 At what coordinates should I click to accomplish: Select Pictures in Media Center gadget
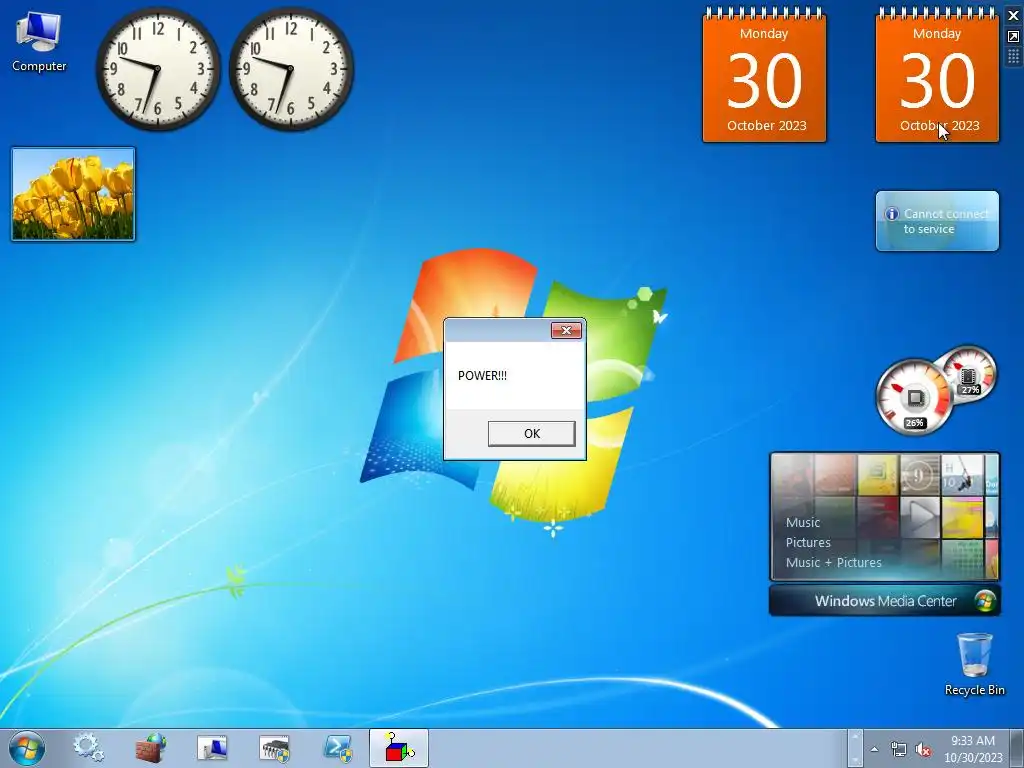click(x=808, y=543)
